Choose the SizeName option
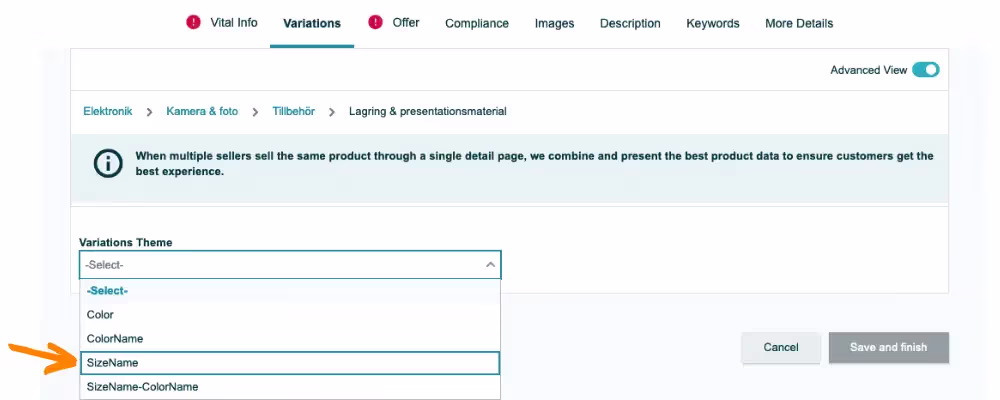Screen dimensions: 1000x400 point(290,362)
